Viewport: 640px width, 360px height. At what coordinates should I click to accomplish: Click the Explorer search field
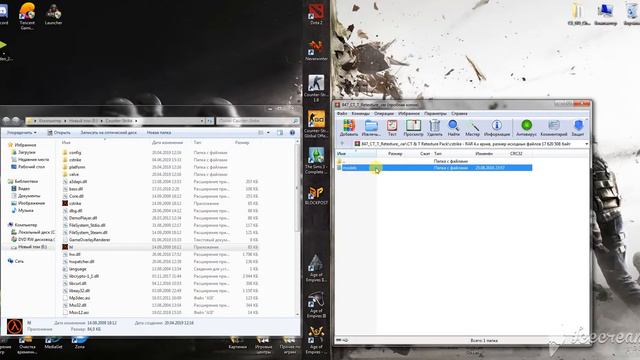click(258, 121)
